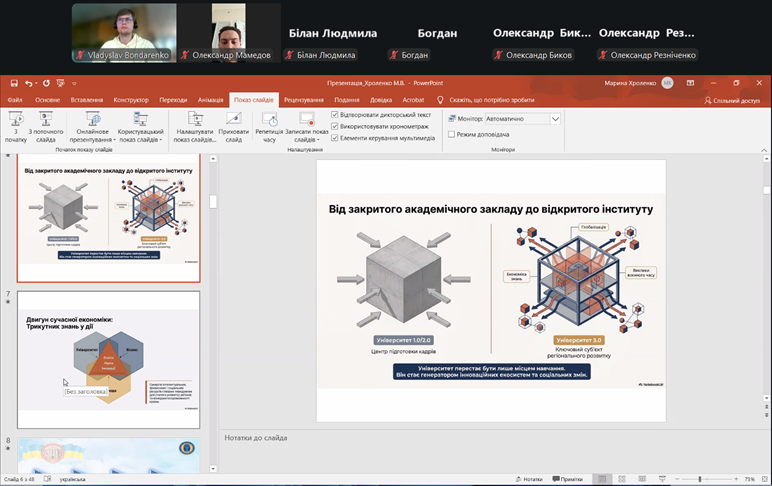772x486 pixels.
Task: Click slide thumbnail panel scroll-down arrow
Action: 213,469
